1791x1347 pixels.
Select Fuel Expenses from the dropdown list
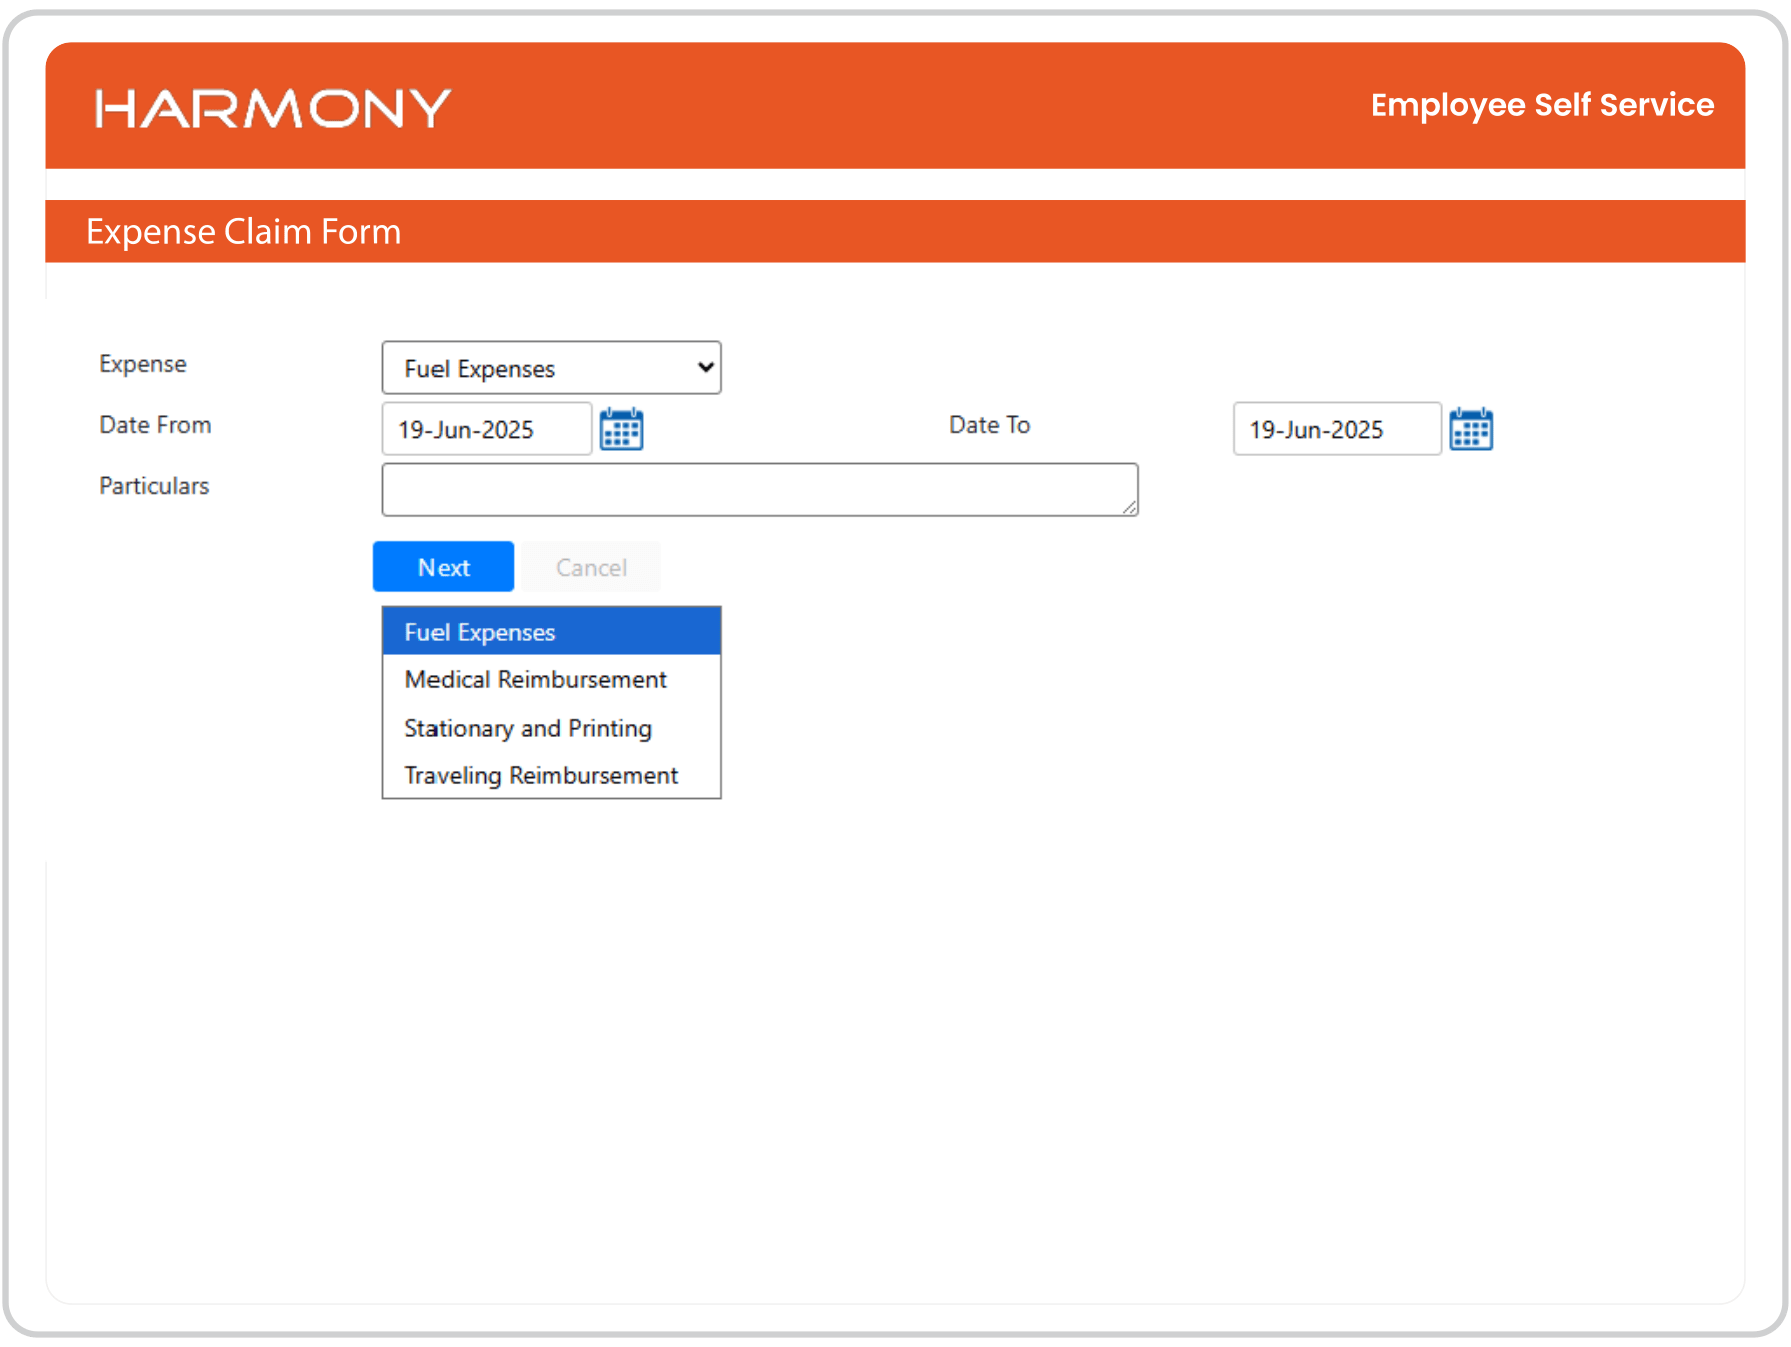(551, 632)
